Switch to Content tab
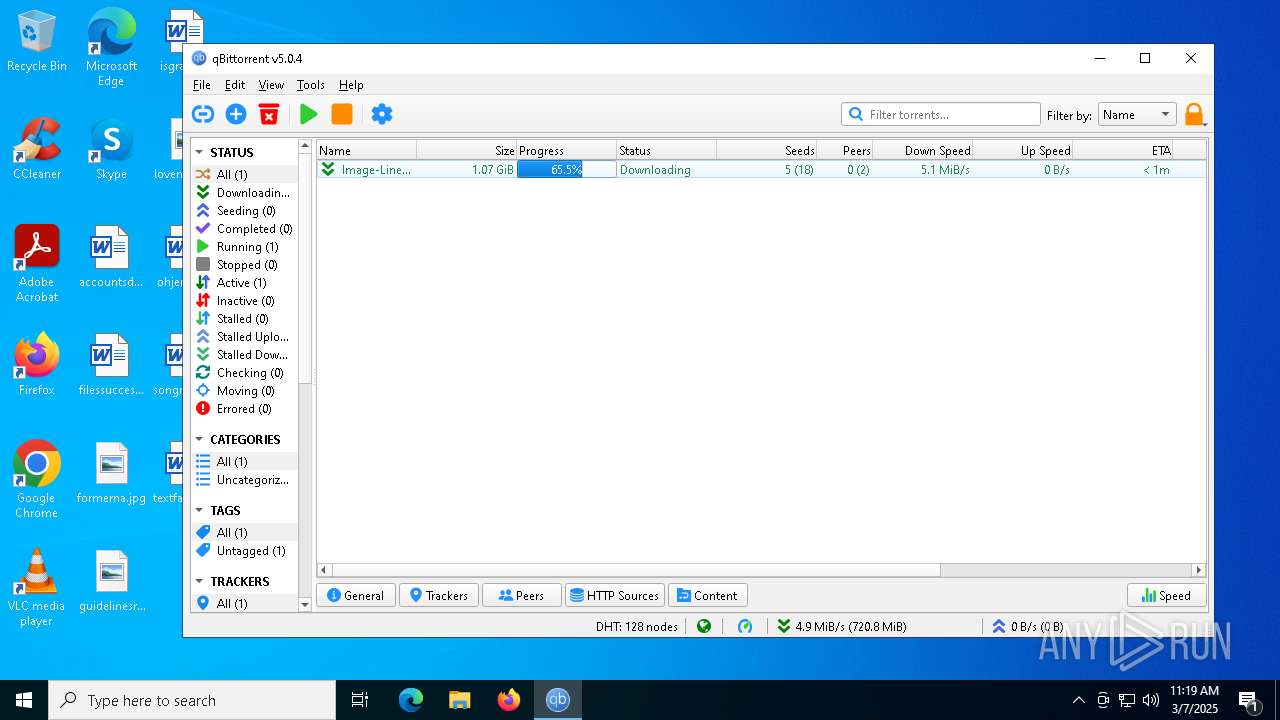Image resolution: width=1280 pixels, height=720 pixels. [707, 595]
